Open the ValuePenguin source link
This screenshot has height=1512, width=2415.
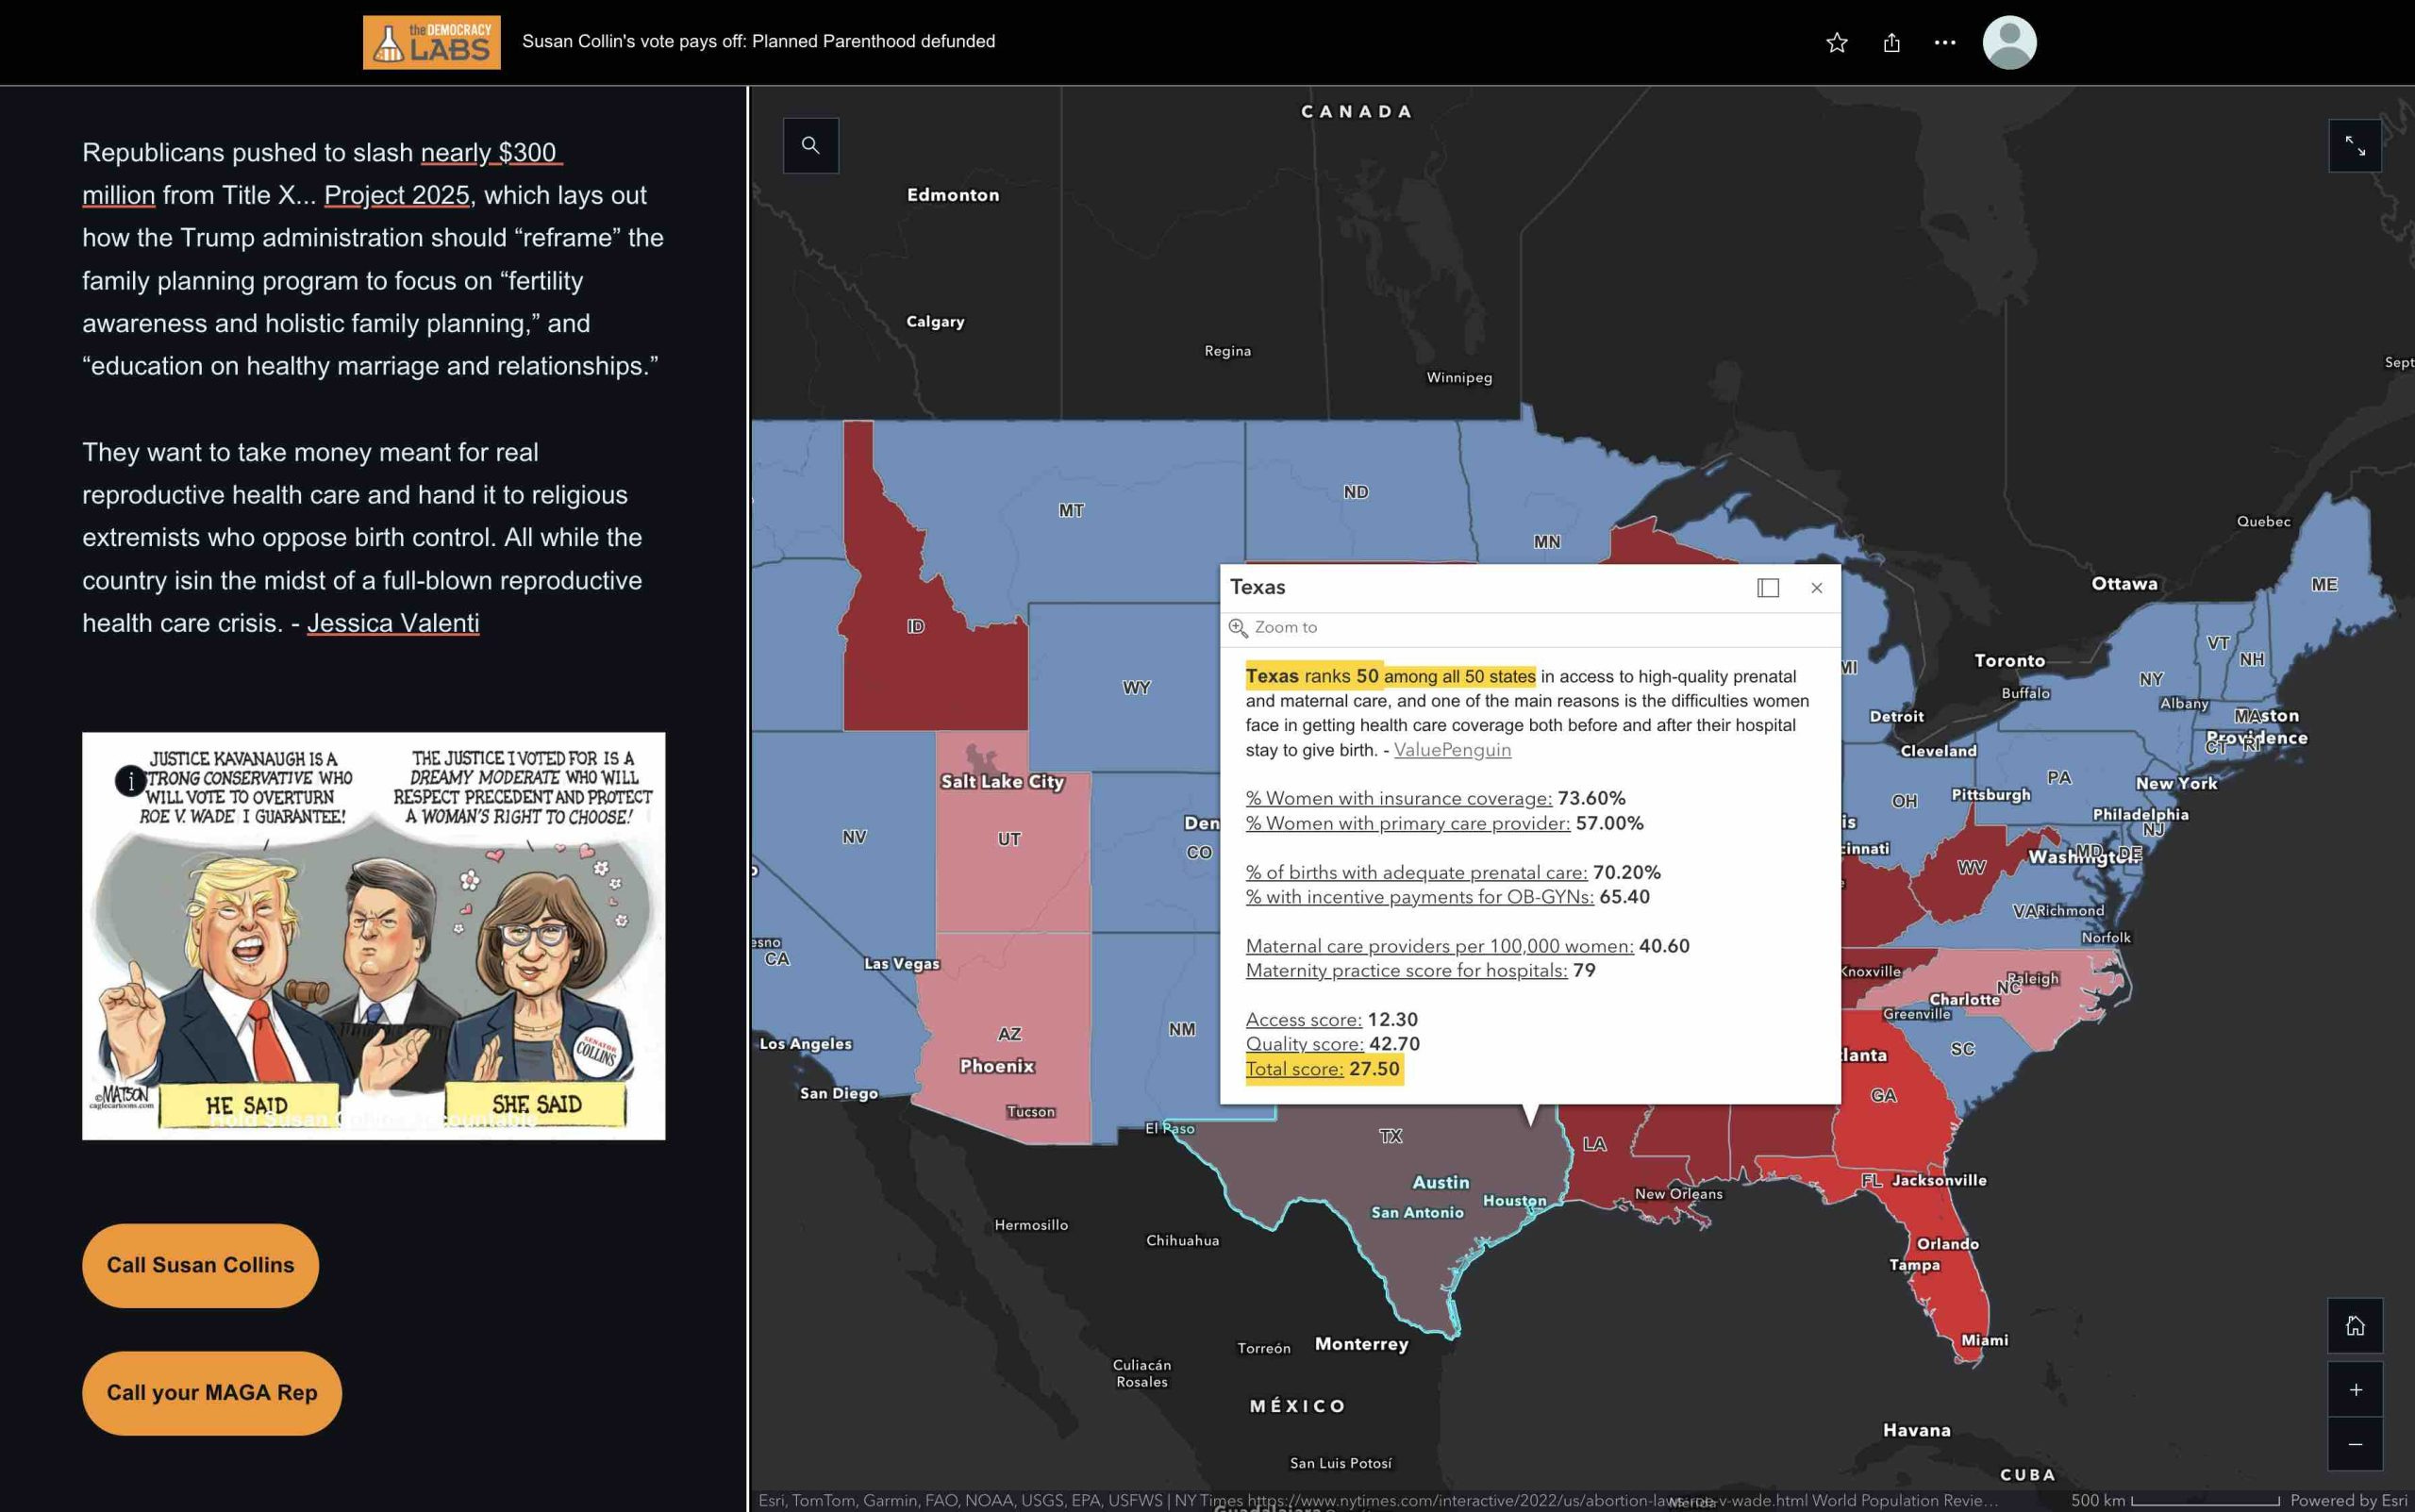pos(1452,750)
